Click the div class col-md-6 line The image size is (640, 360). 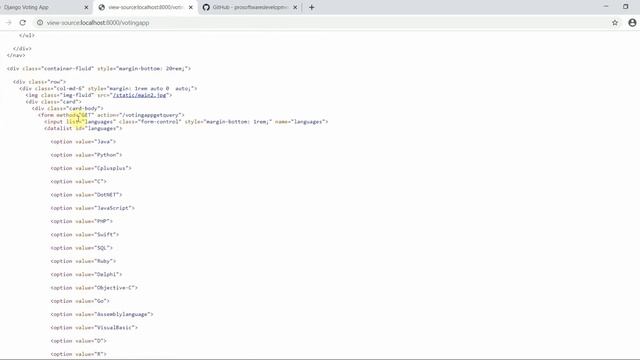(x=108, y=89)
